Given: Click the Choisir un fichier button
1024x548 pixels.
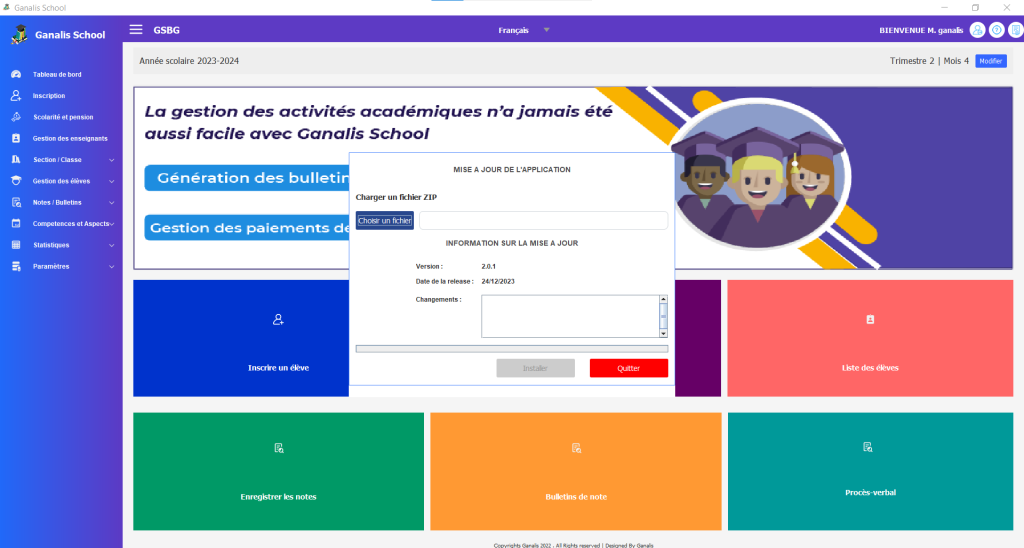Looking at the screenshot, I should (385, 221).
